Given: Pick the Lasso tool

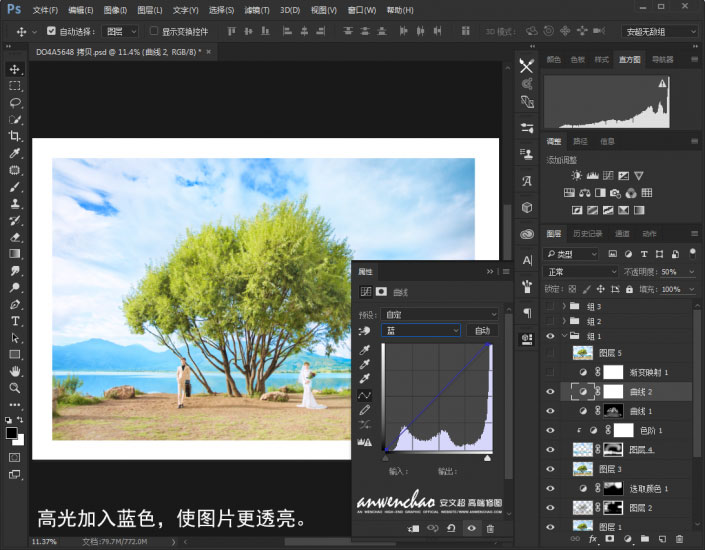Looking at the screenshot, I should pyautogui.click(x=14, y=103).
